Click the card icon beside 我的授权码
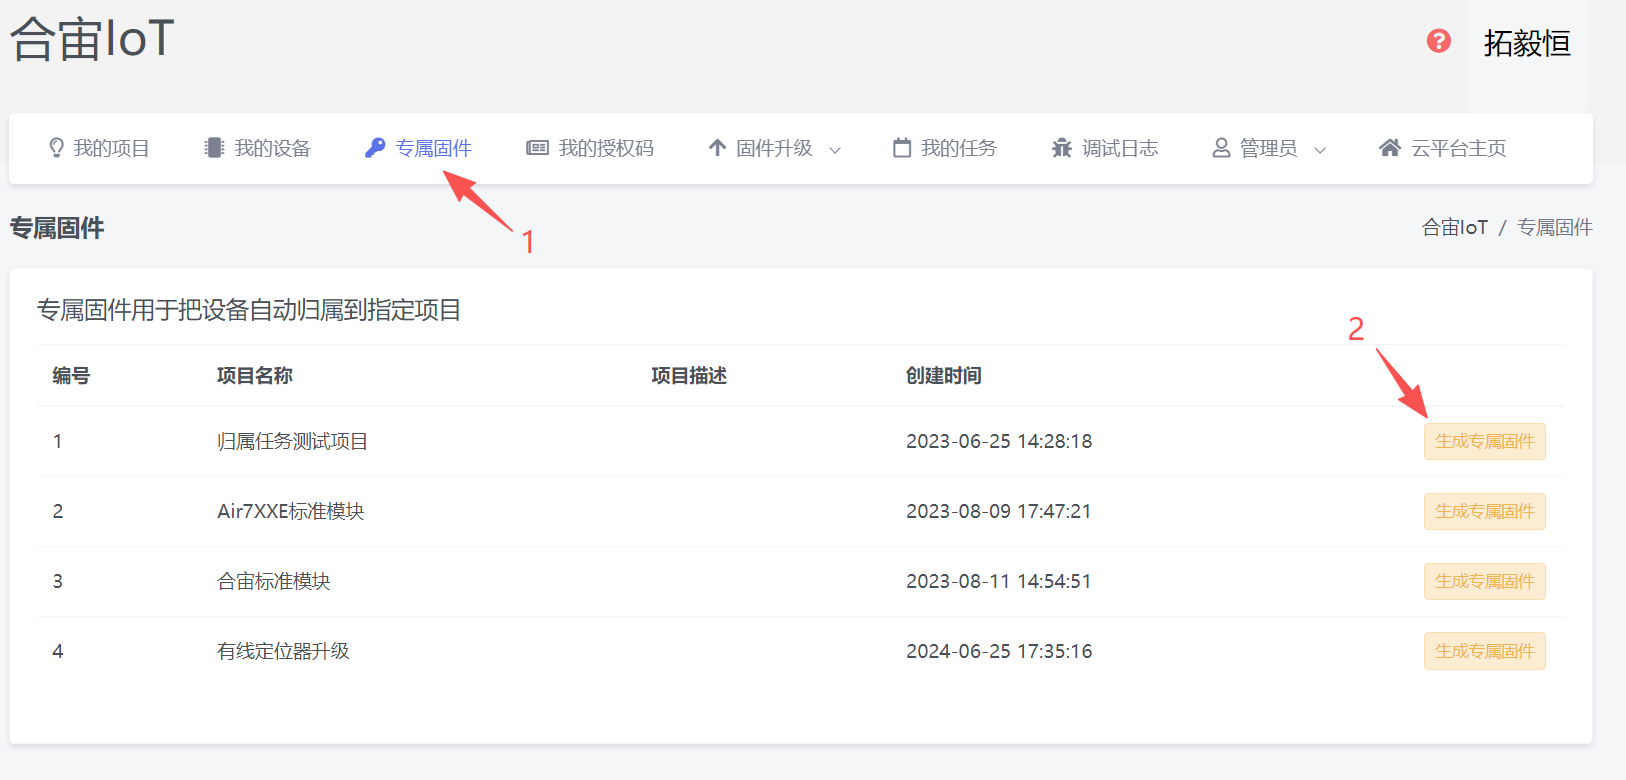Image resolution: width=1626 pixels, height=780 pixels. [x=538, y=148]
